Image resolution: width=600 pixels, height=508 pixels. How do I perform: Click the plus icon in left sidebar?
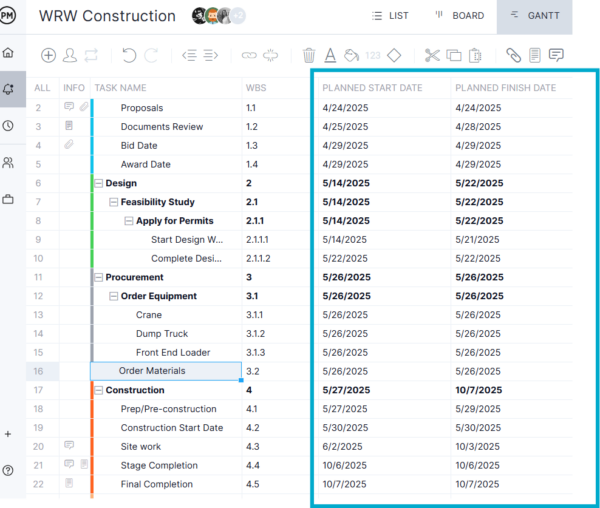pyautogui.click(x=8, y=434)
